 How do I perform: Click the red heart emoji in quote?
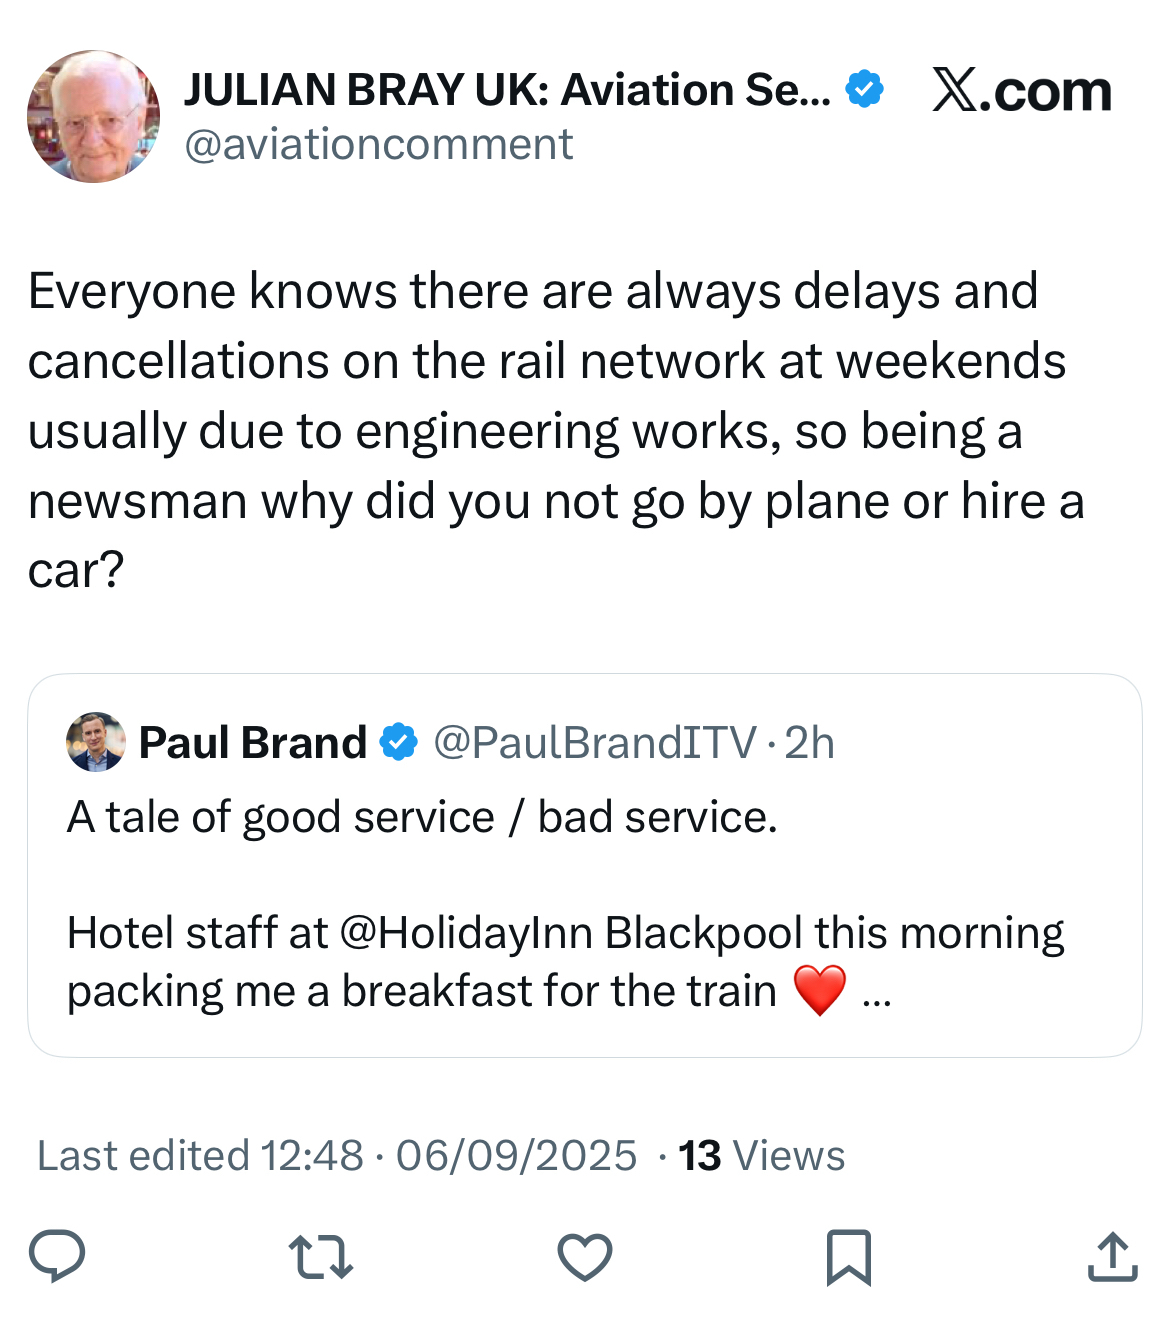tap(819, 991)
